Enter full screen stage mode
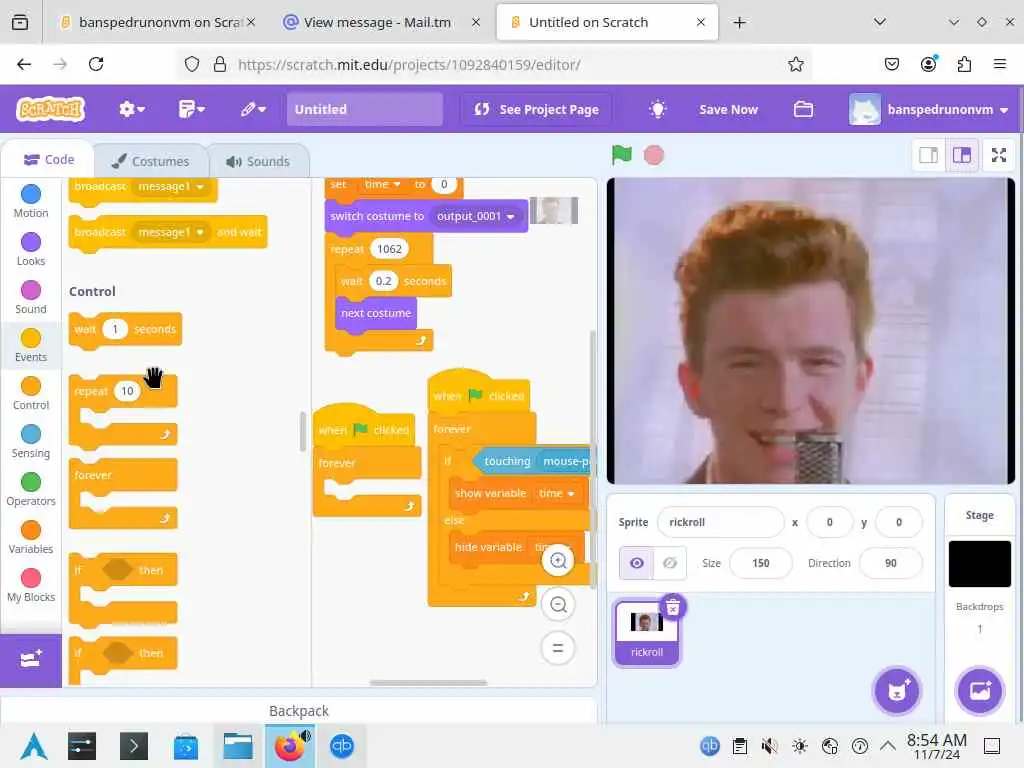Viewport: 1024px width, 768px height. 999,155
